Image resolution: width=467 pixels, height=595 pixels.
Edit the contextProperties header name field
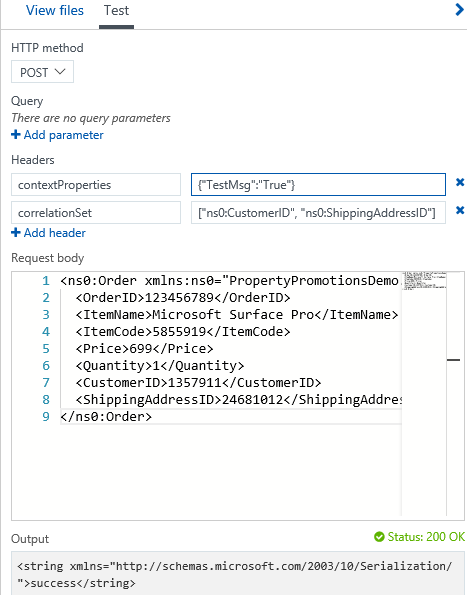[x=96, y=185]
